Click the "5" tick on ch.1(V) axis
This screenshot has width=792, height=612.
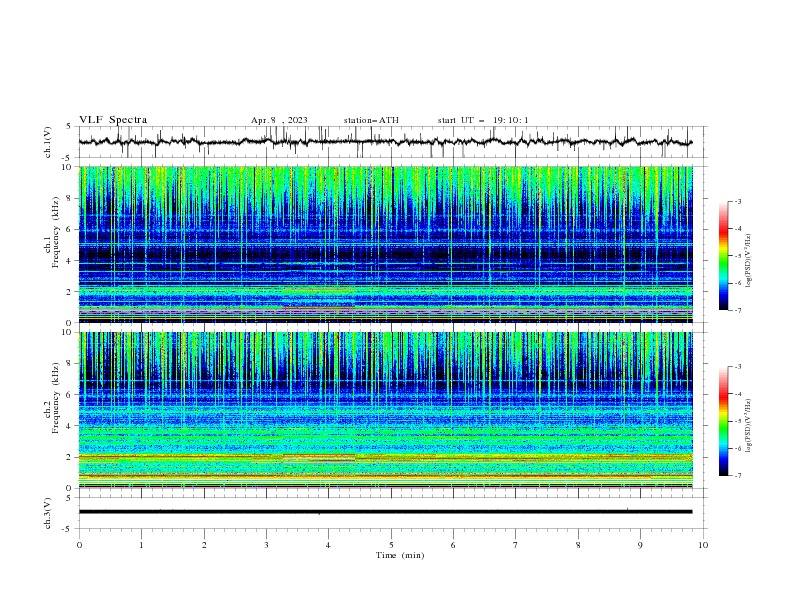point(69,127)
